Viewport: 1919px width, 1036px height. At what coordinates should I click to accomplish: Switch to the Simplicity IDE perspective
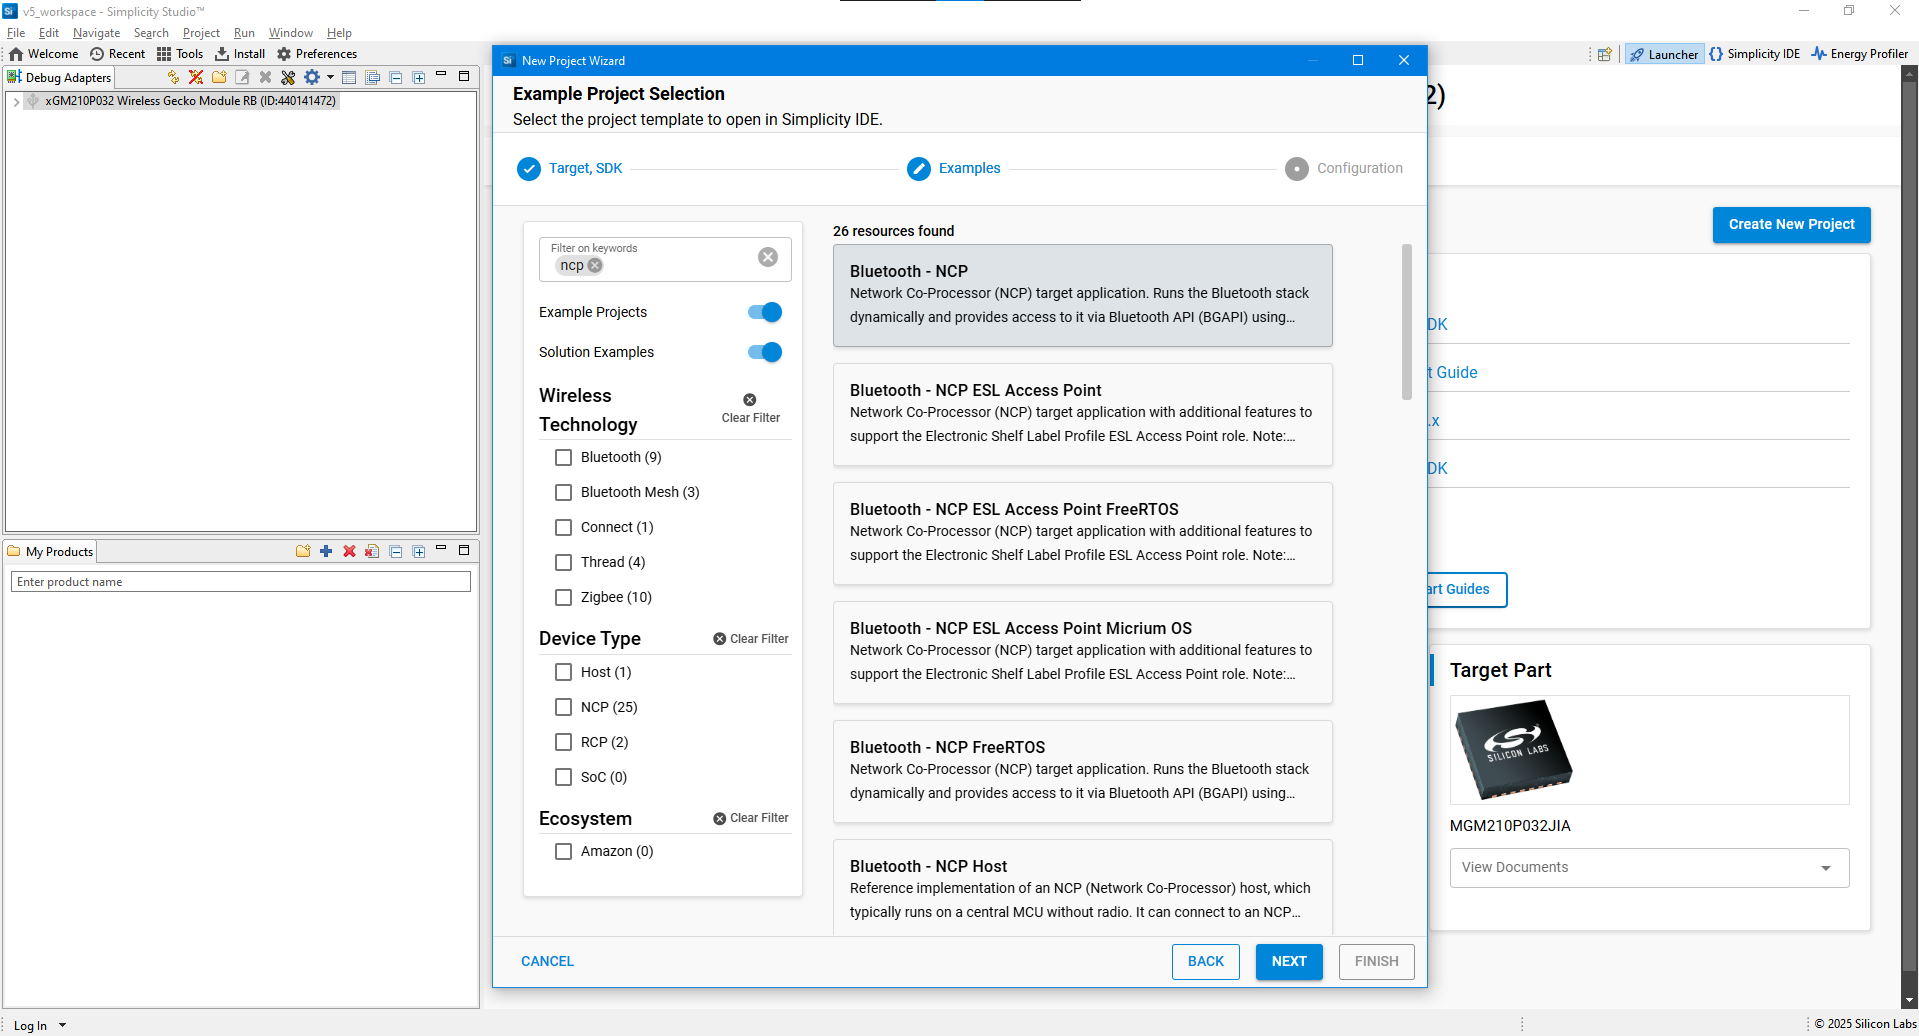pos(1754,54)
